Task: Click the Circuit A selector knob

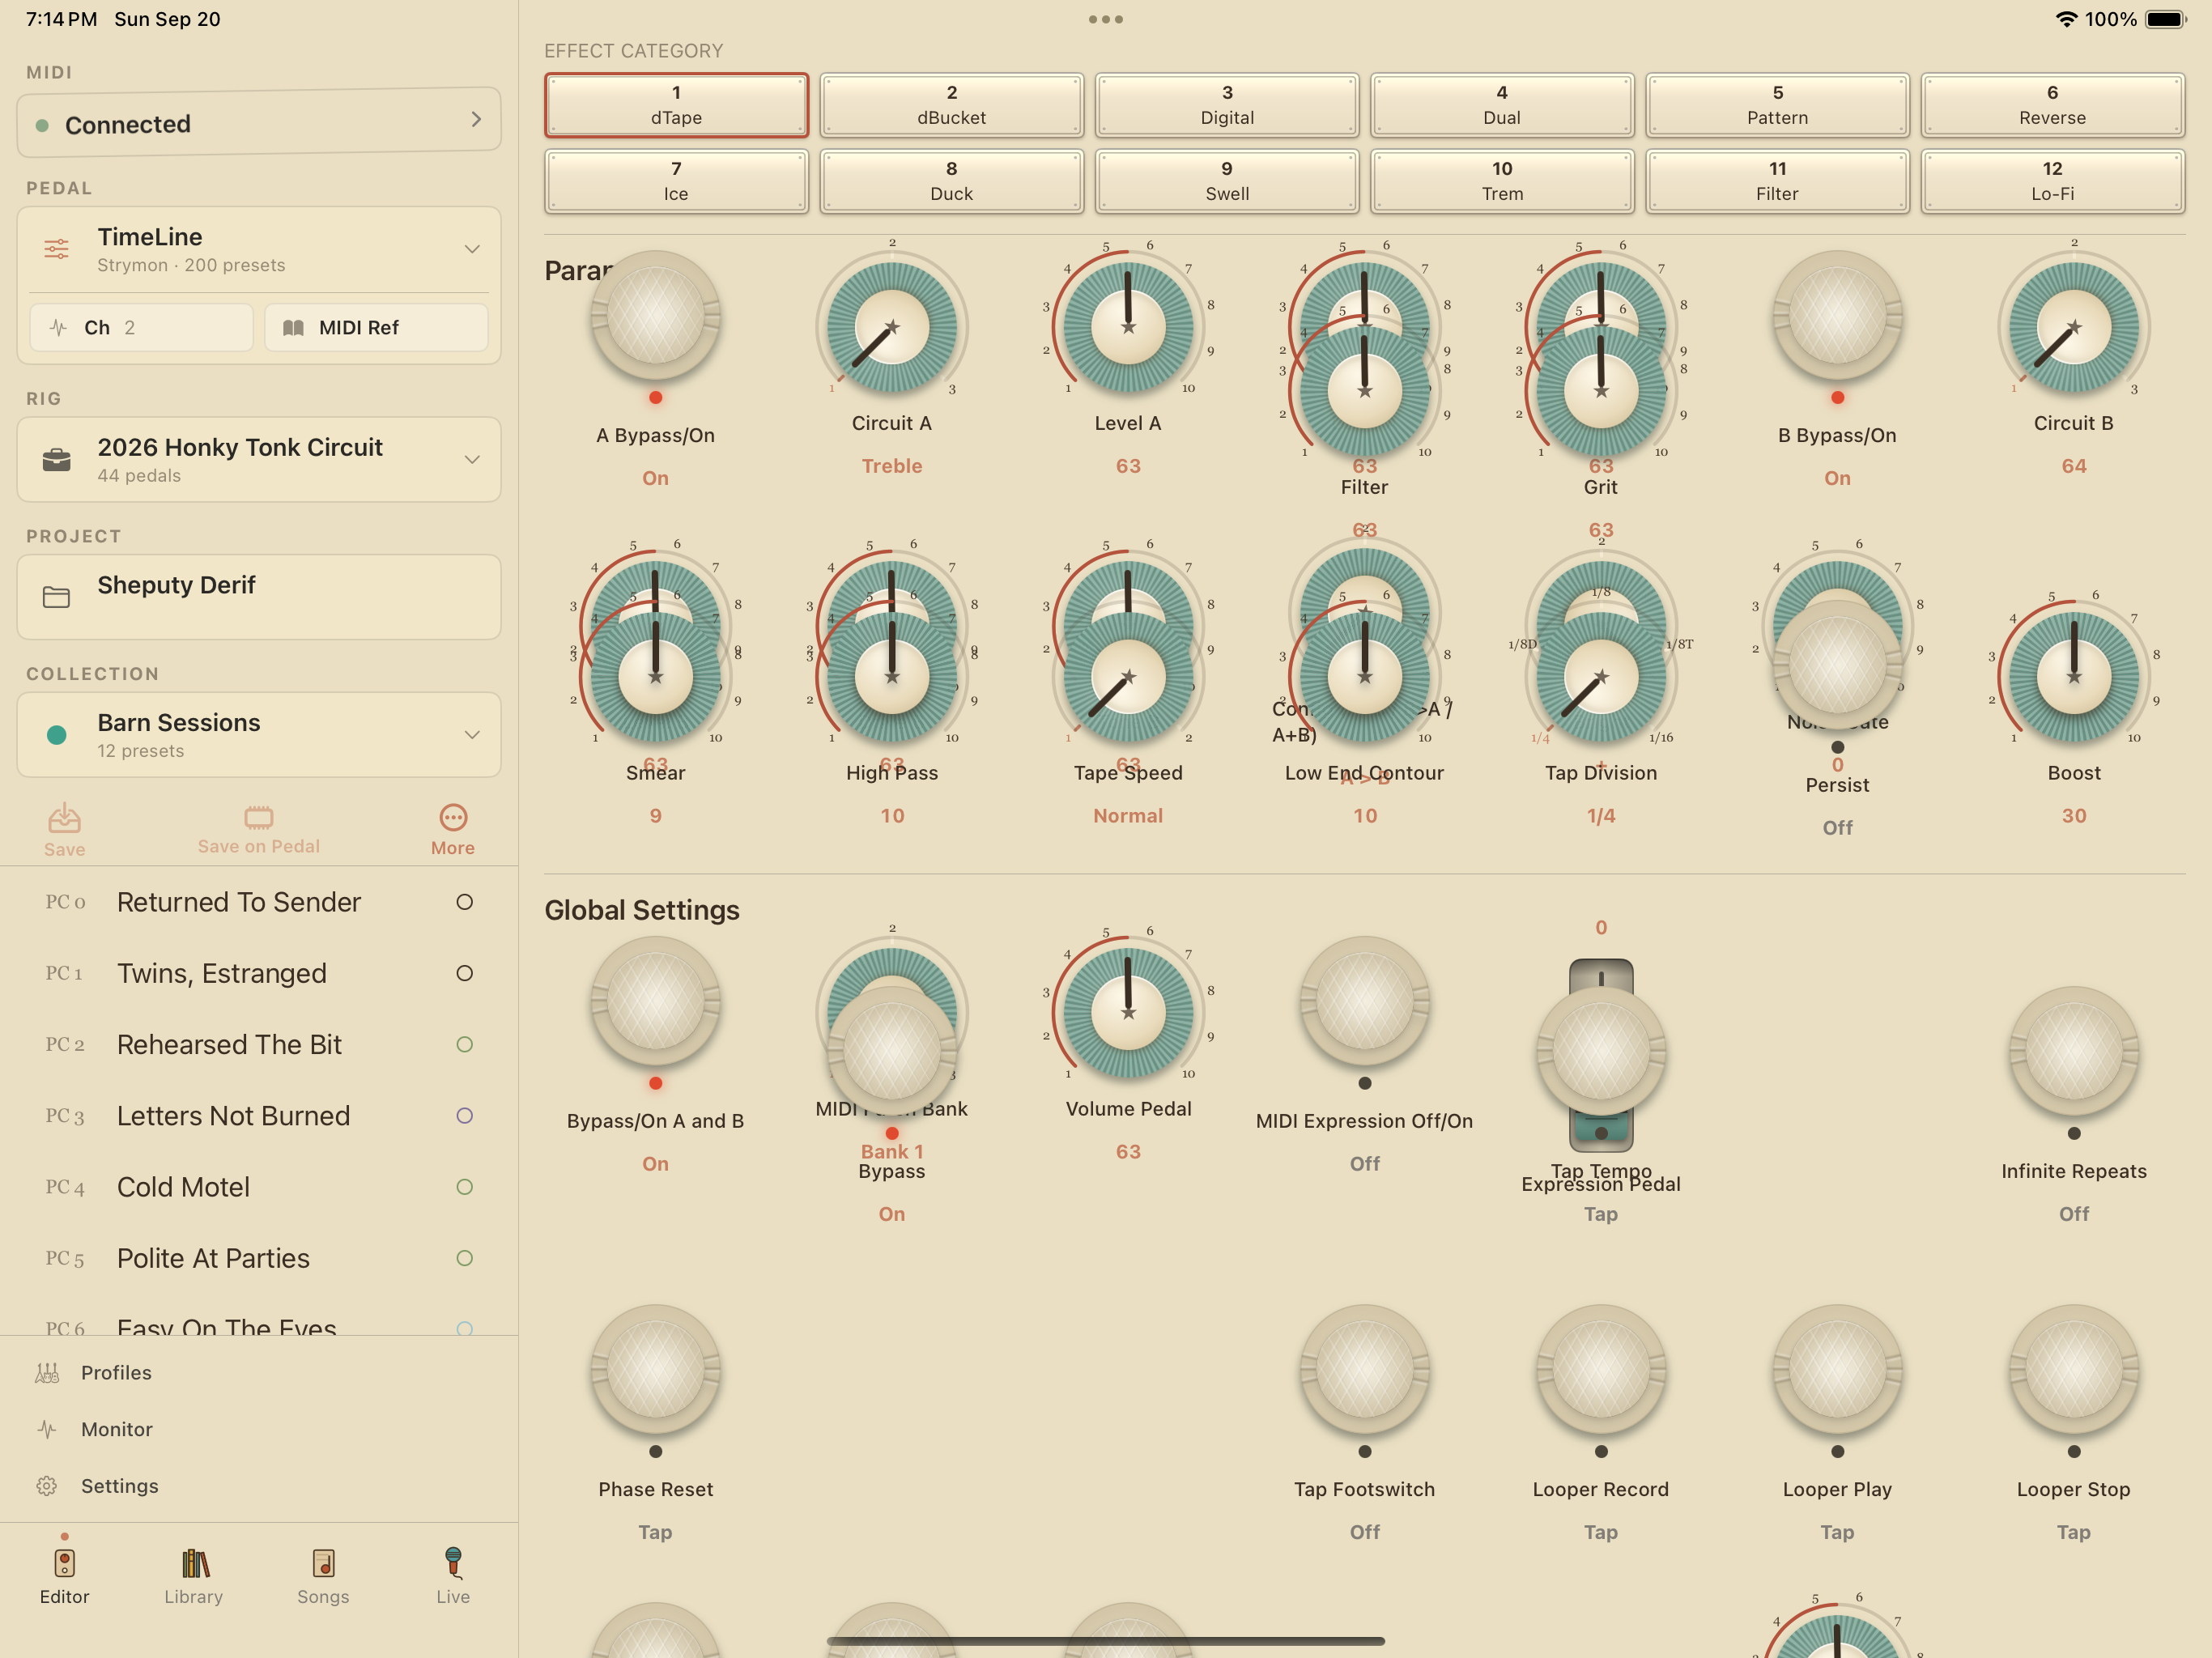Action: [892, 327]
